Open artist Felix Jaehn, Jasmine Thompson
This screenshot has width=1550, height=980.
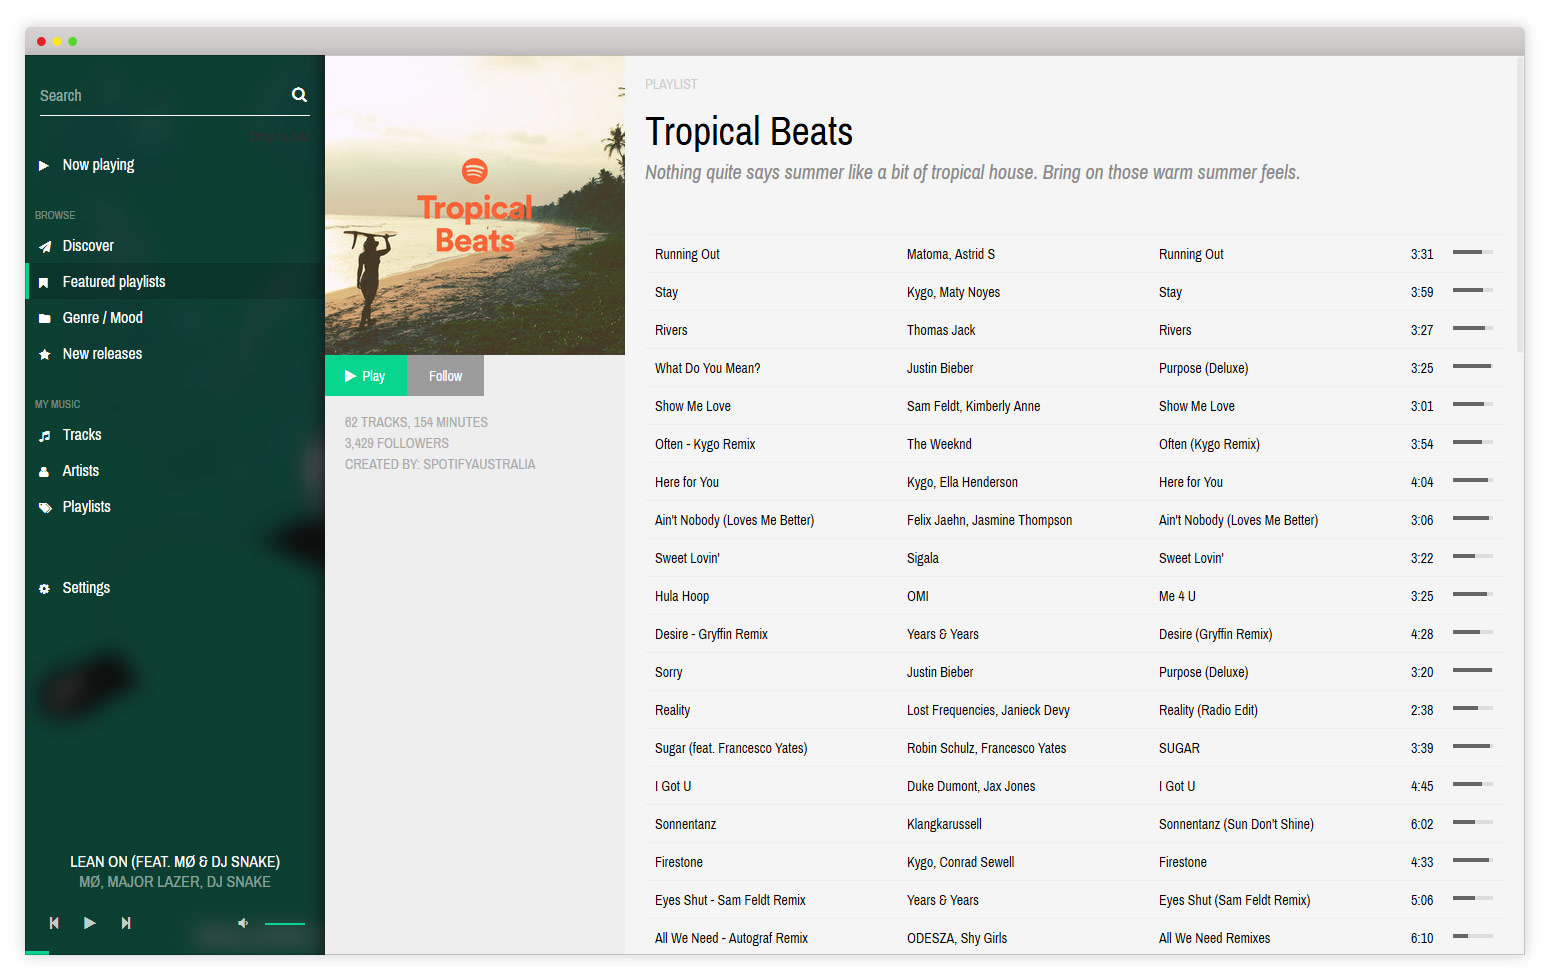[989, 520]
